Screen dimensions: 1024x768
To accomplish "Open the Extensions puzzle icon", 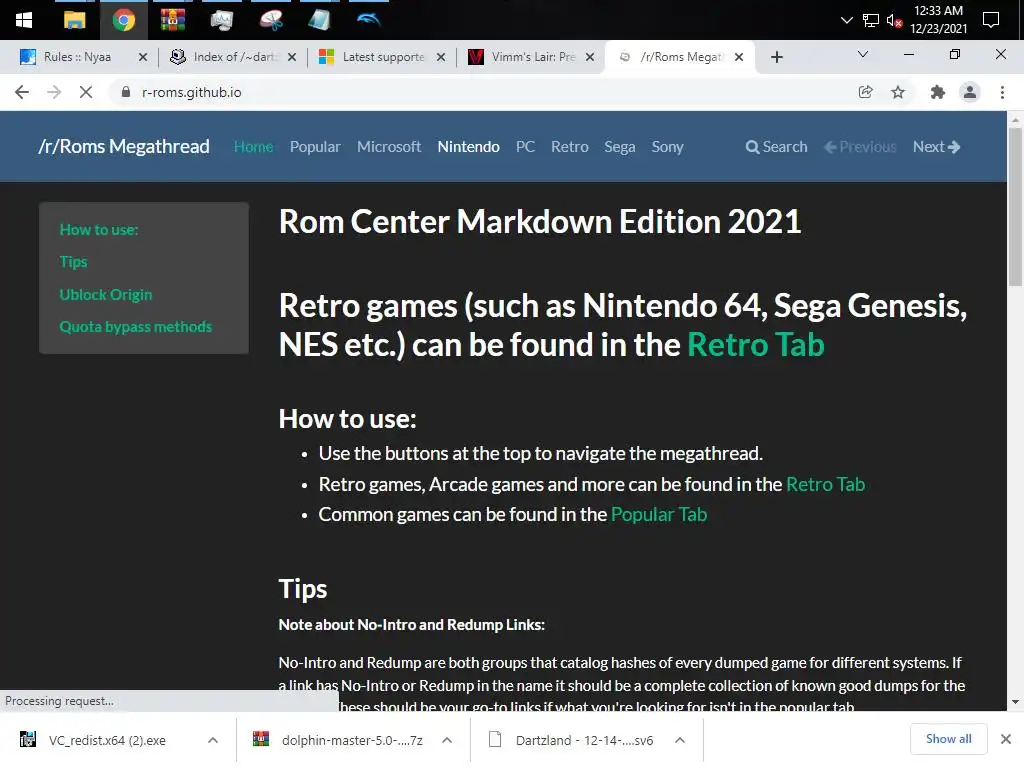I will [938, 92].
